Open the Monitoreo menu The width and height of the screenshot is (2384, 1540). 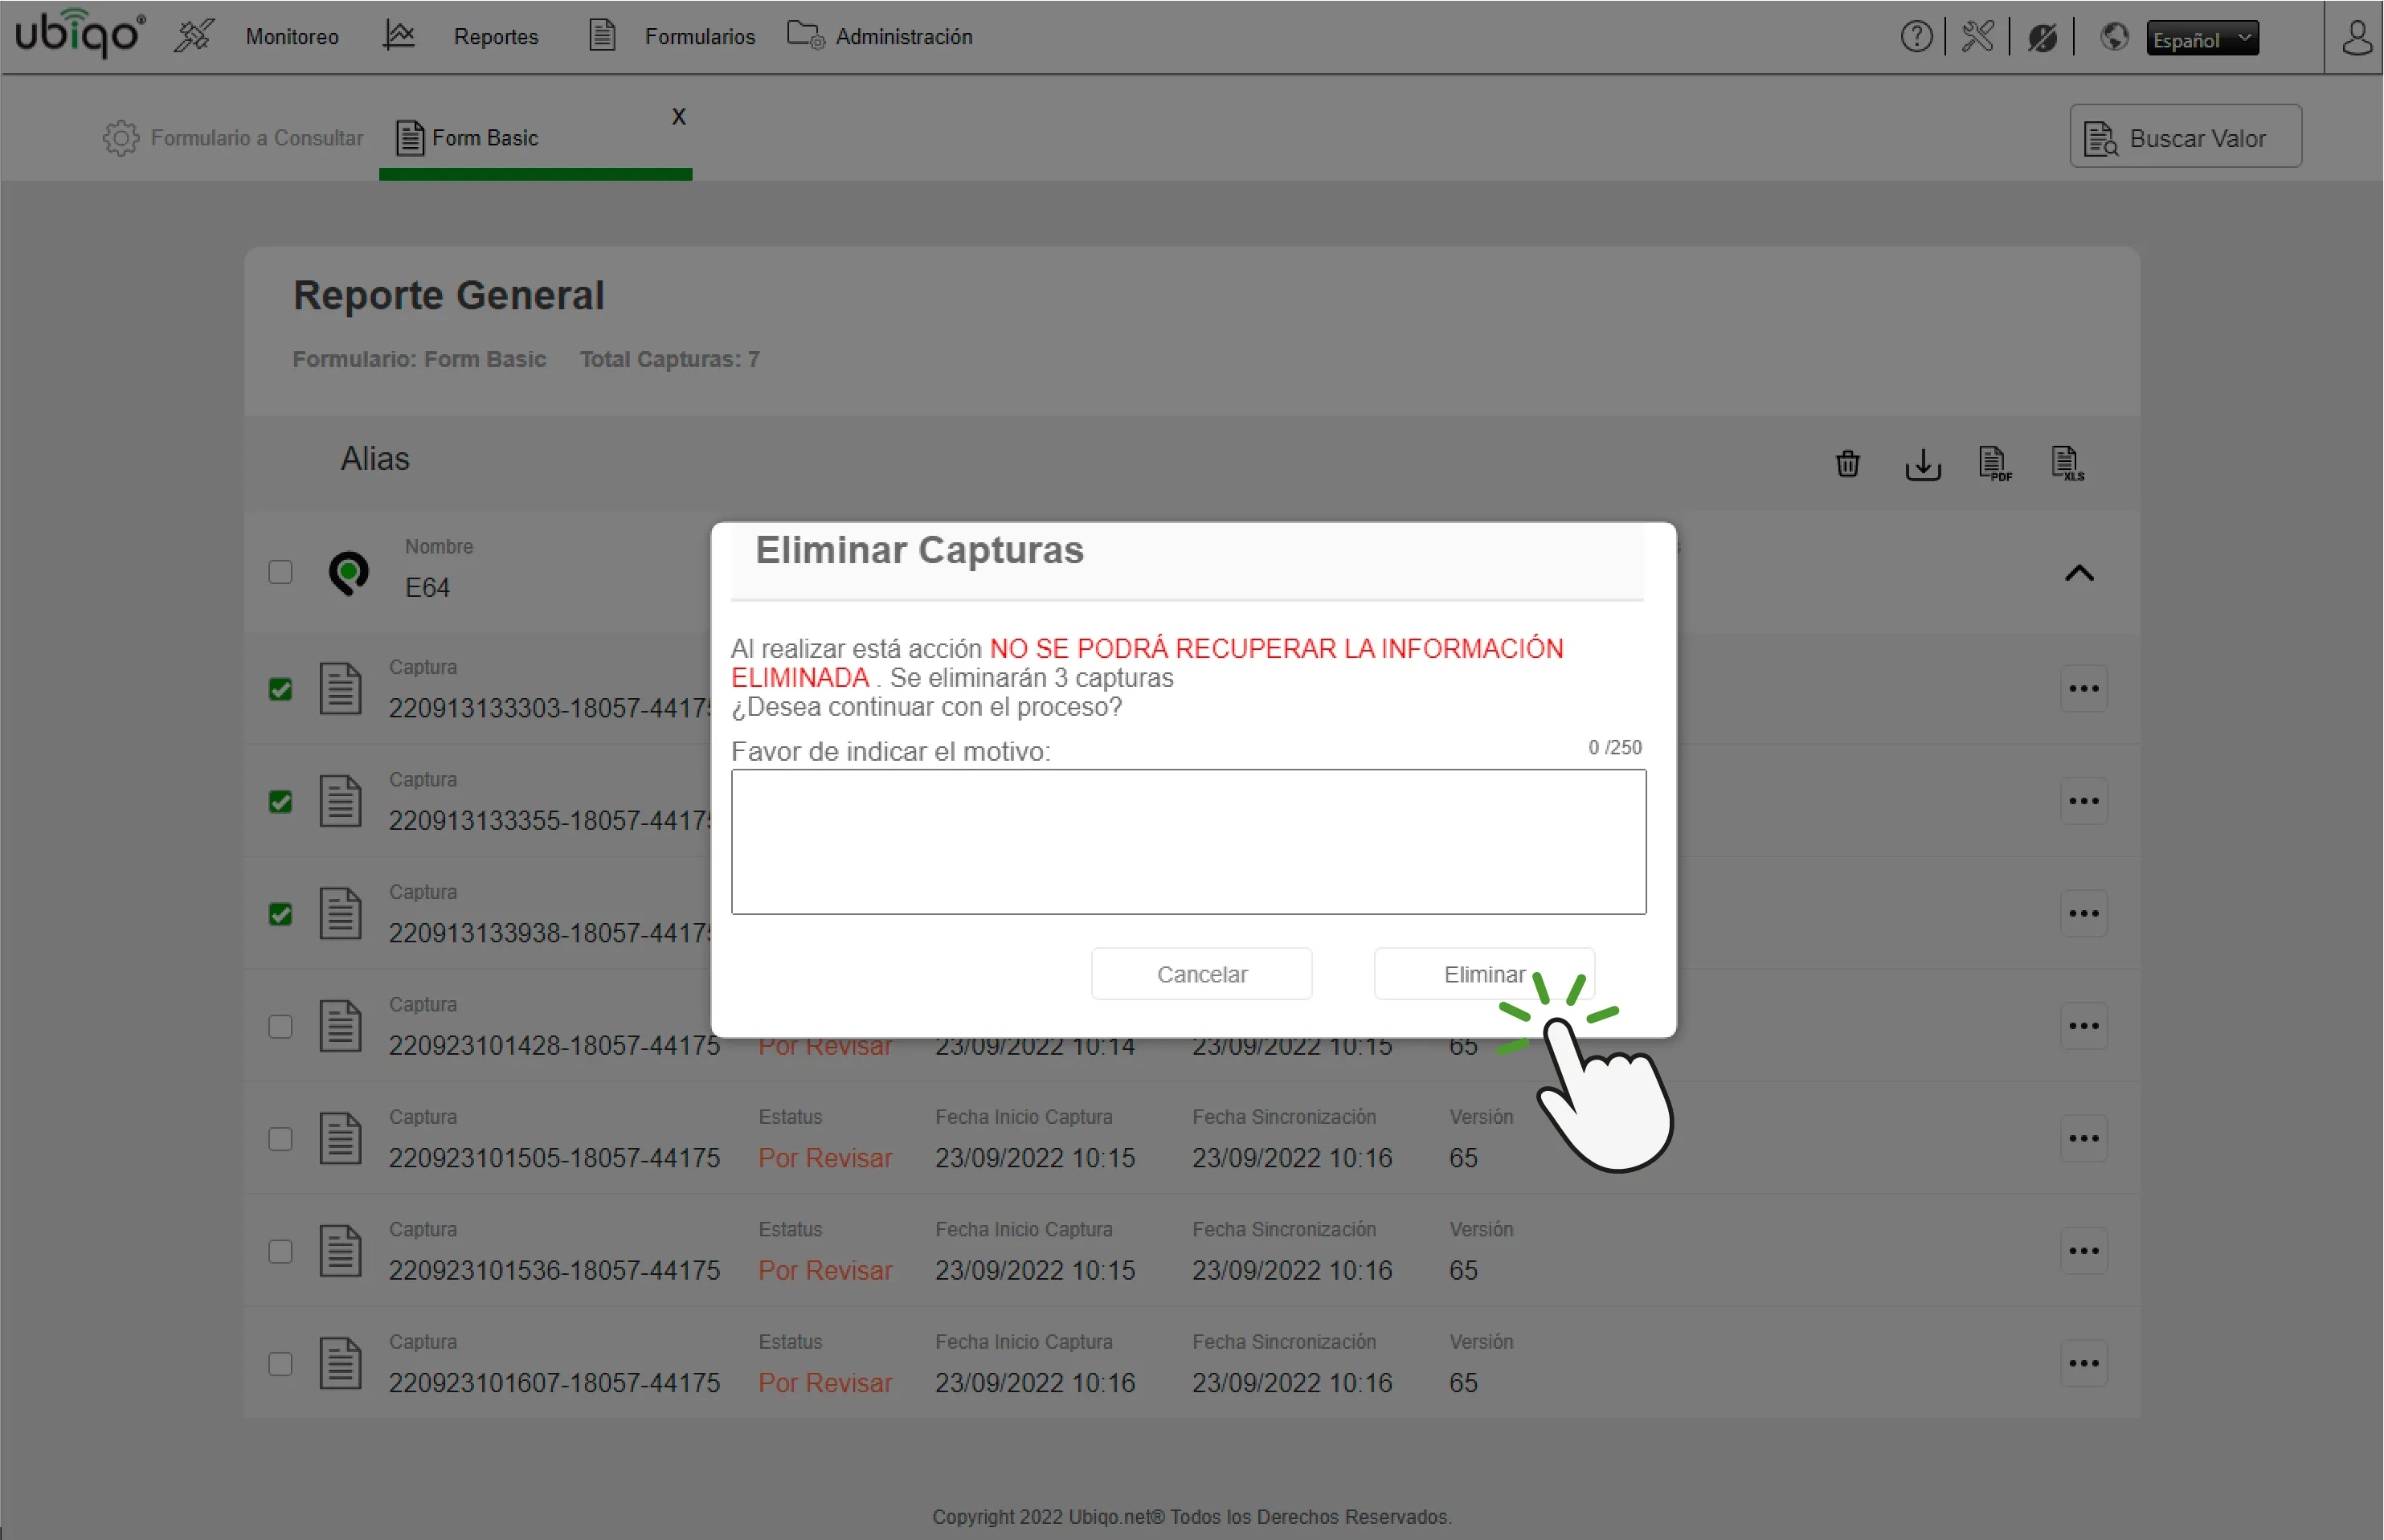click(x=292, y=37)
